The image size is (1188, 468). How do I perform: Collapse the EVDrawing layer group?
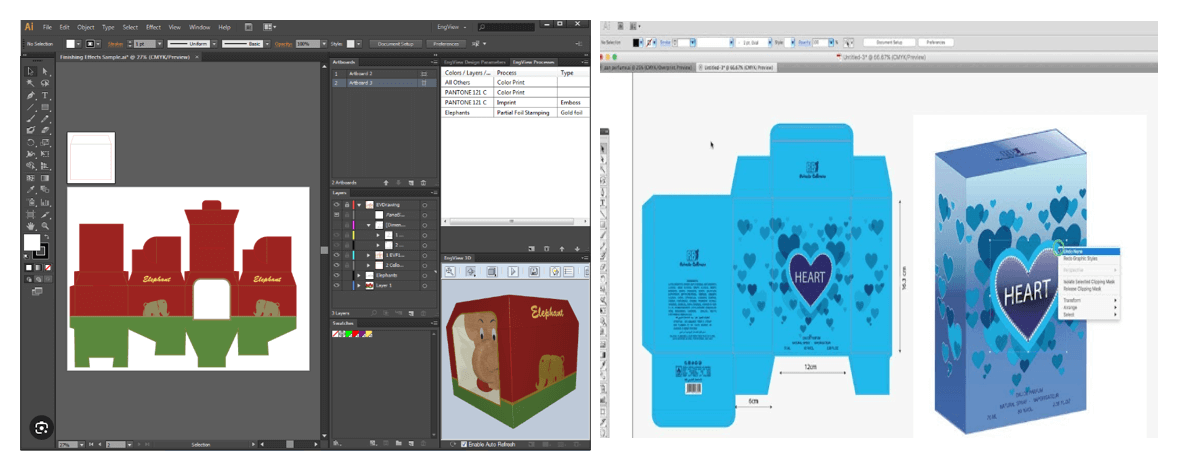point(358,204)
